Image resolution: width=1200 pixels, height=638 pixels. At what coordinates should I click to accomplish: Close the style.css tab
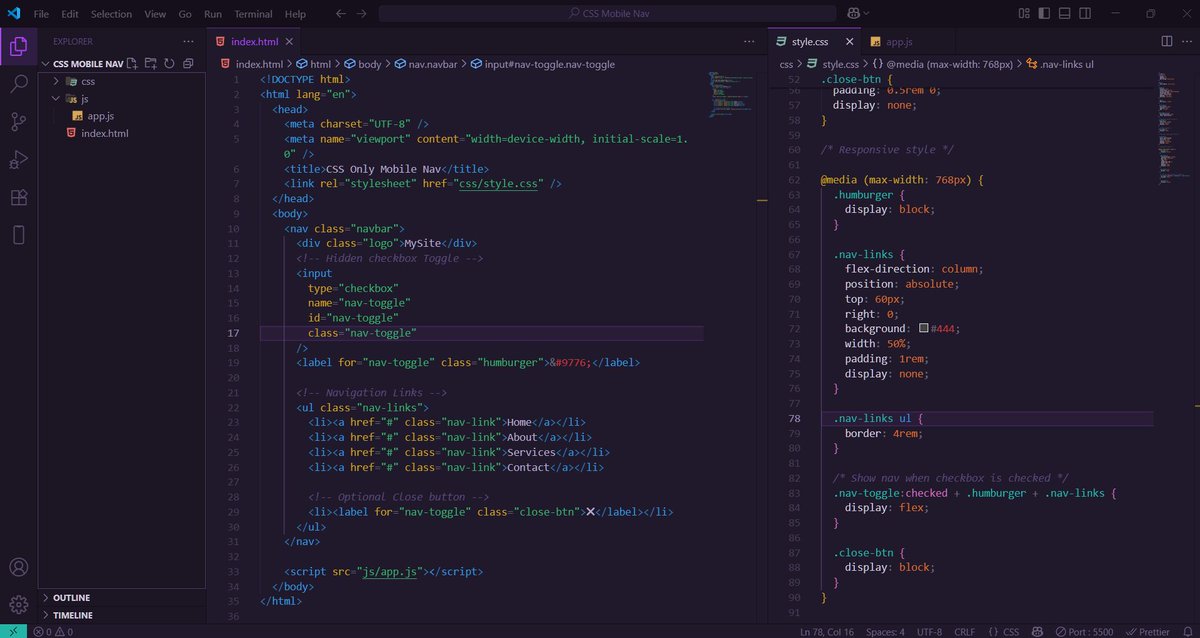[x=849, y=42]
